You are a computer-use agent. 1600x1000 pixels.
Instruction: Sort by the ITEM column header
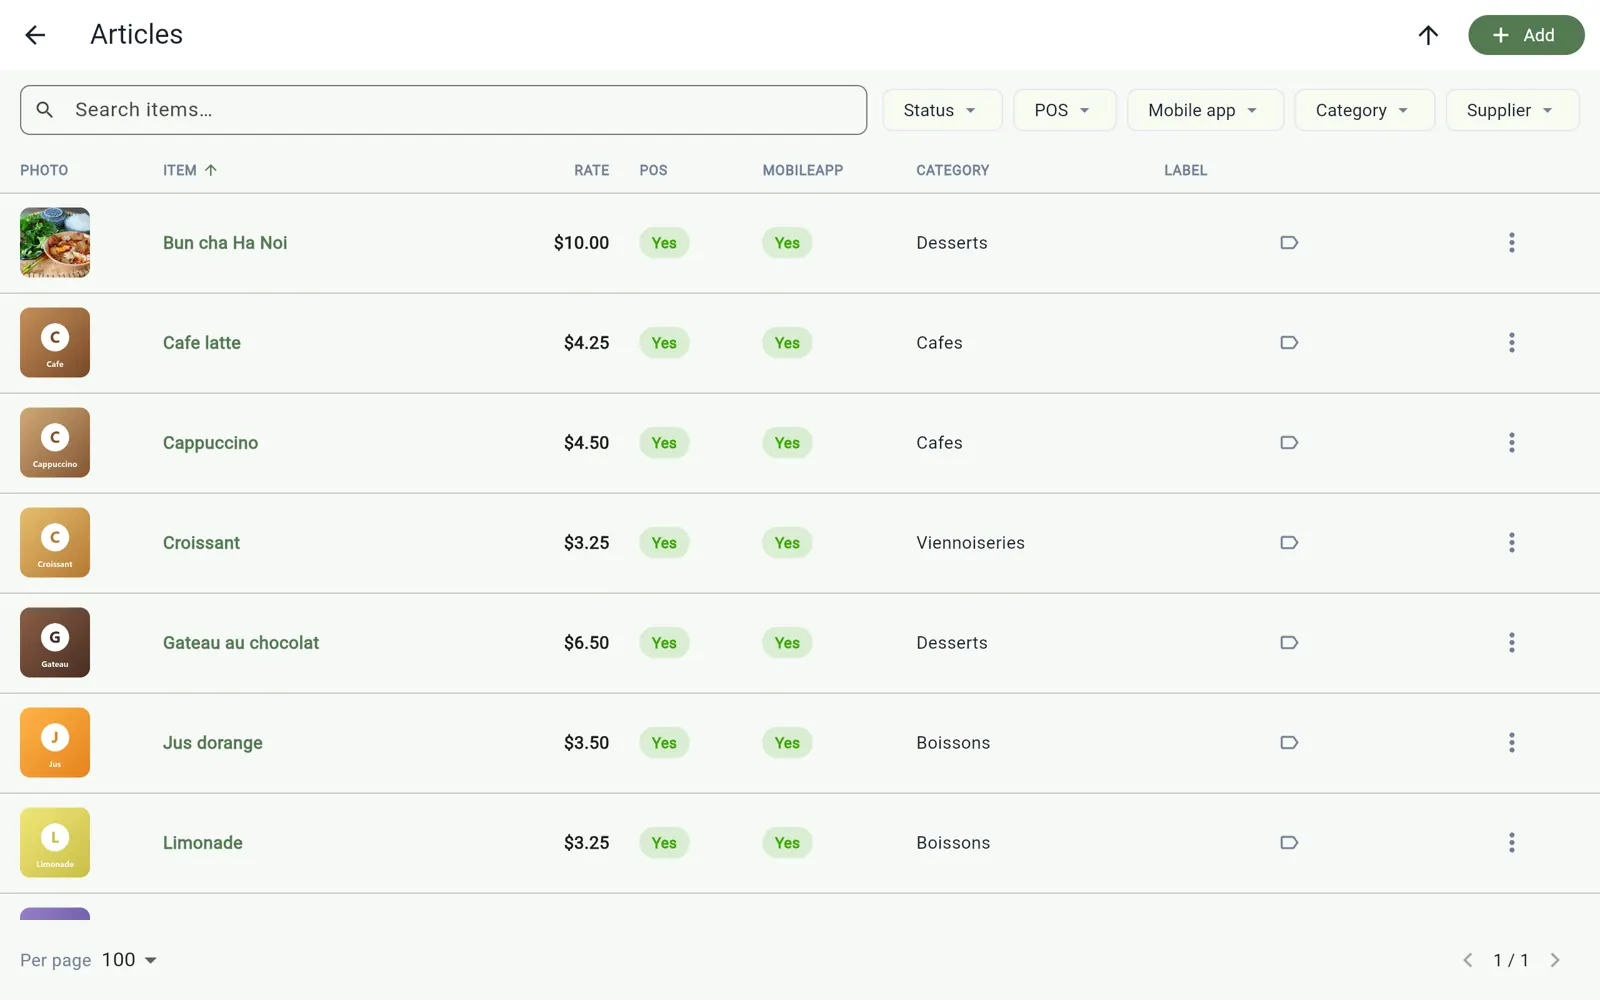(x=190, y=170)
